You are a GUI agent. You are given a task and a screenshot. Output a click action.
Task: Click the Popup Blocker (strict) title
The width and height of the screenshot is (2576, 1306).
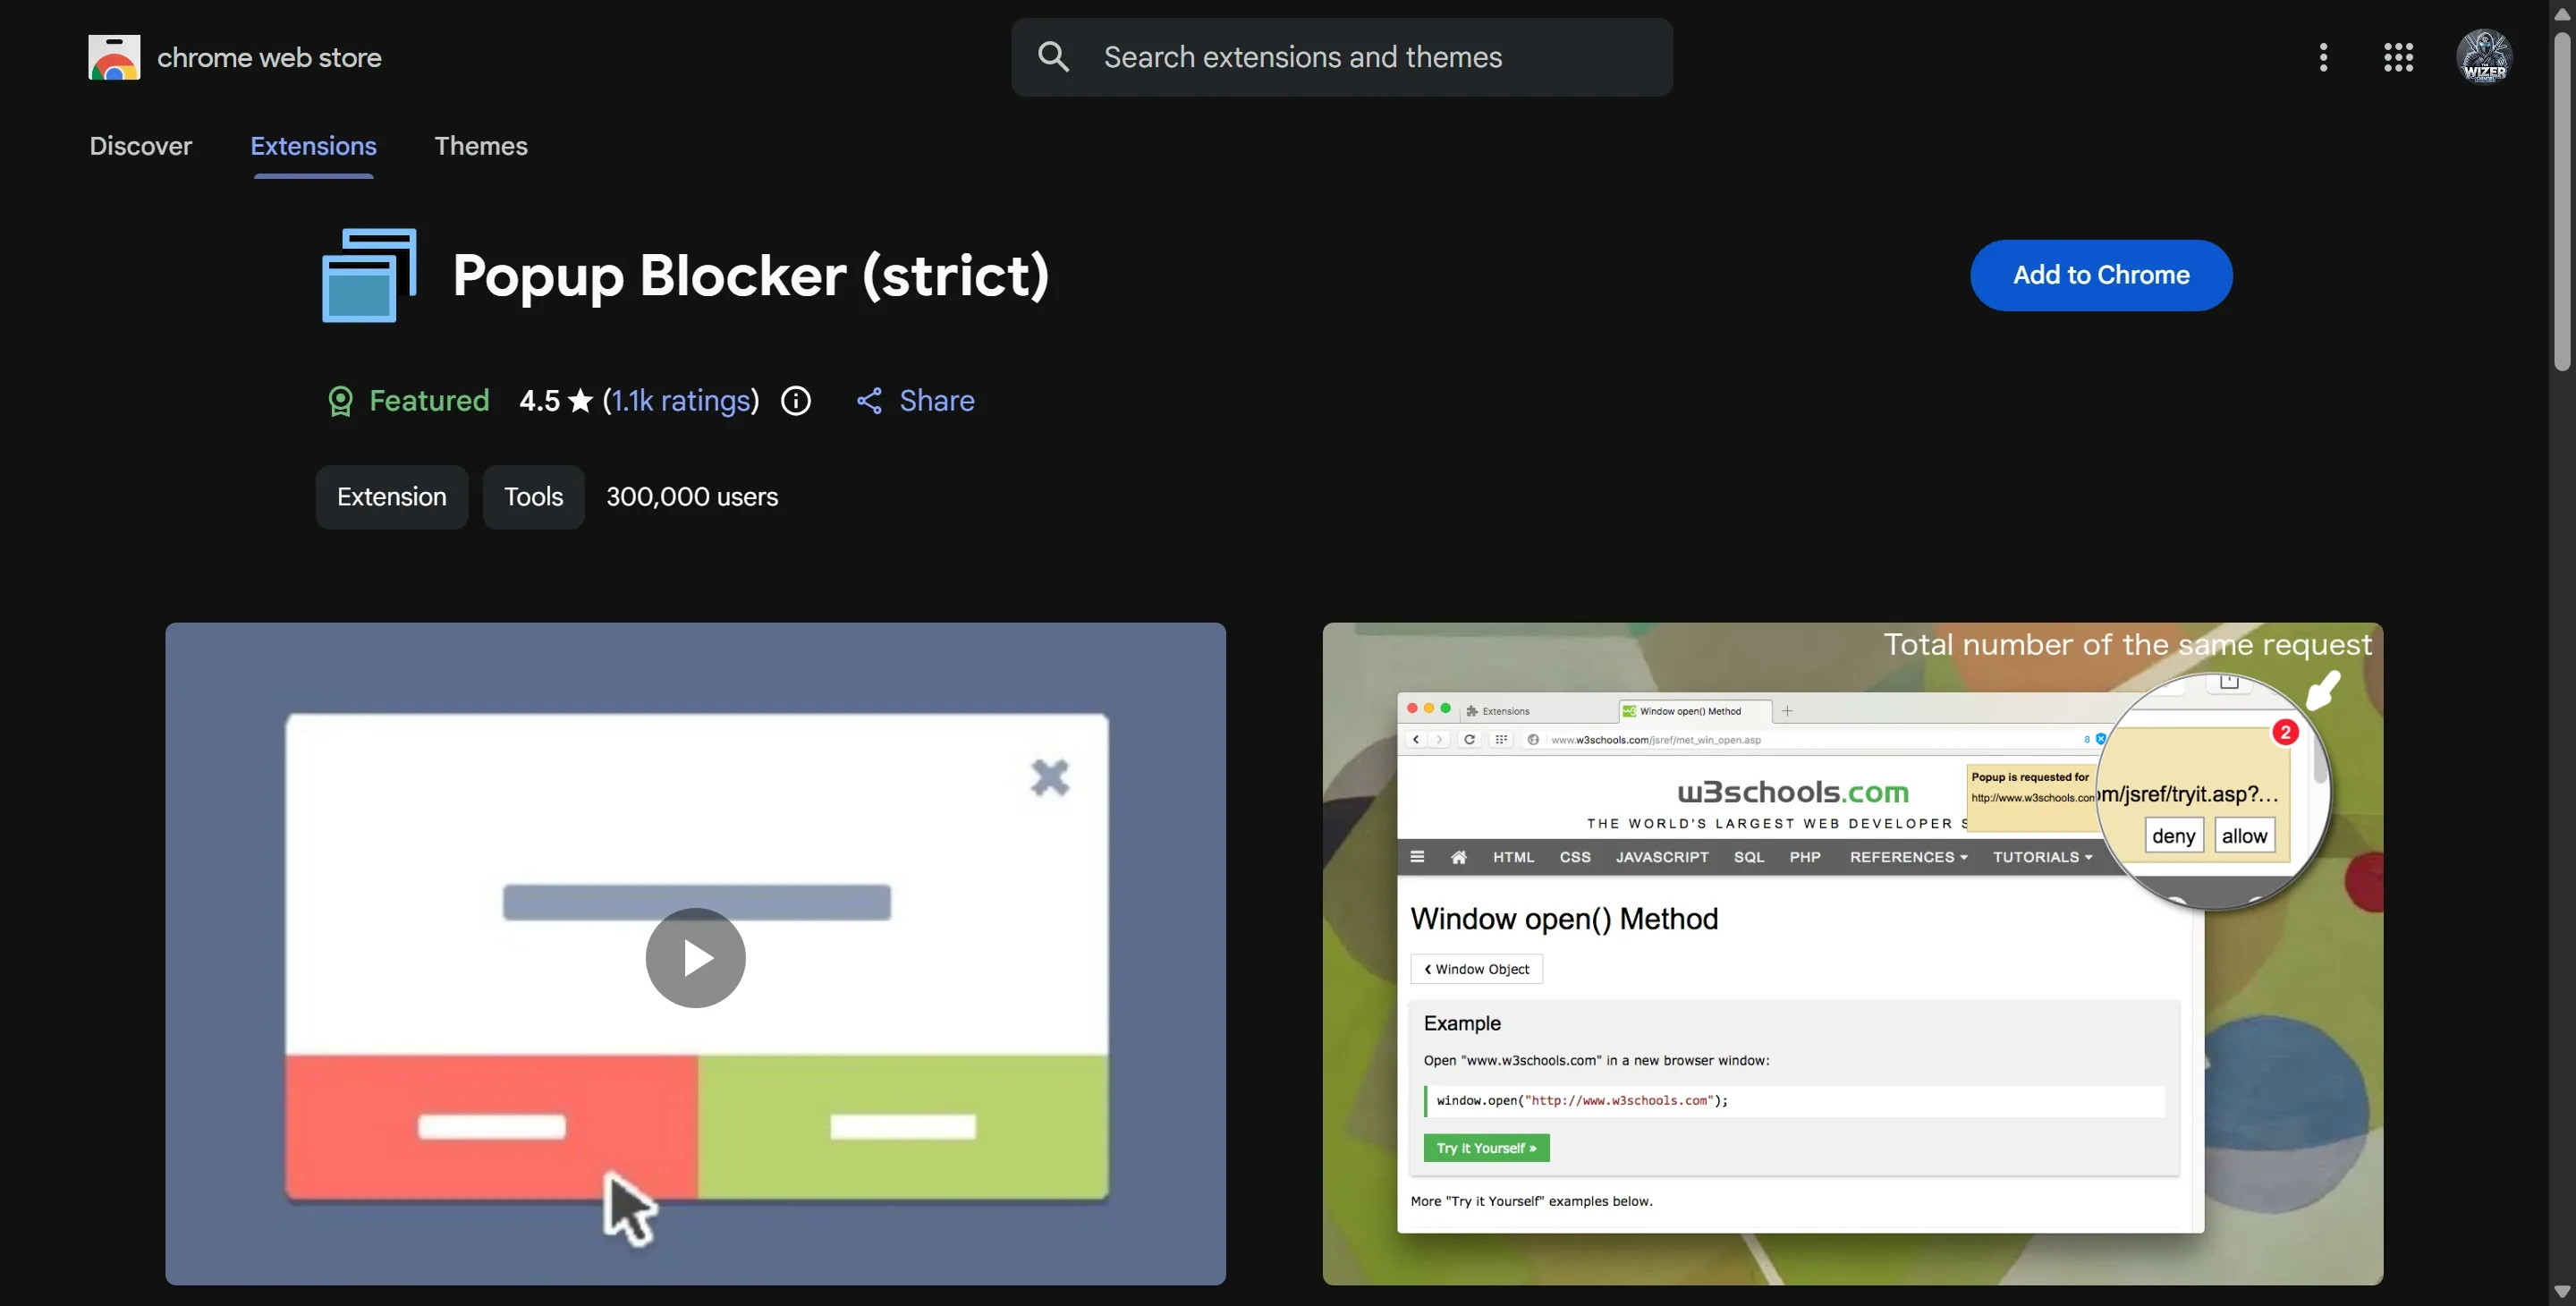coord(750,275)
